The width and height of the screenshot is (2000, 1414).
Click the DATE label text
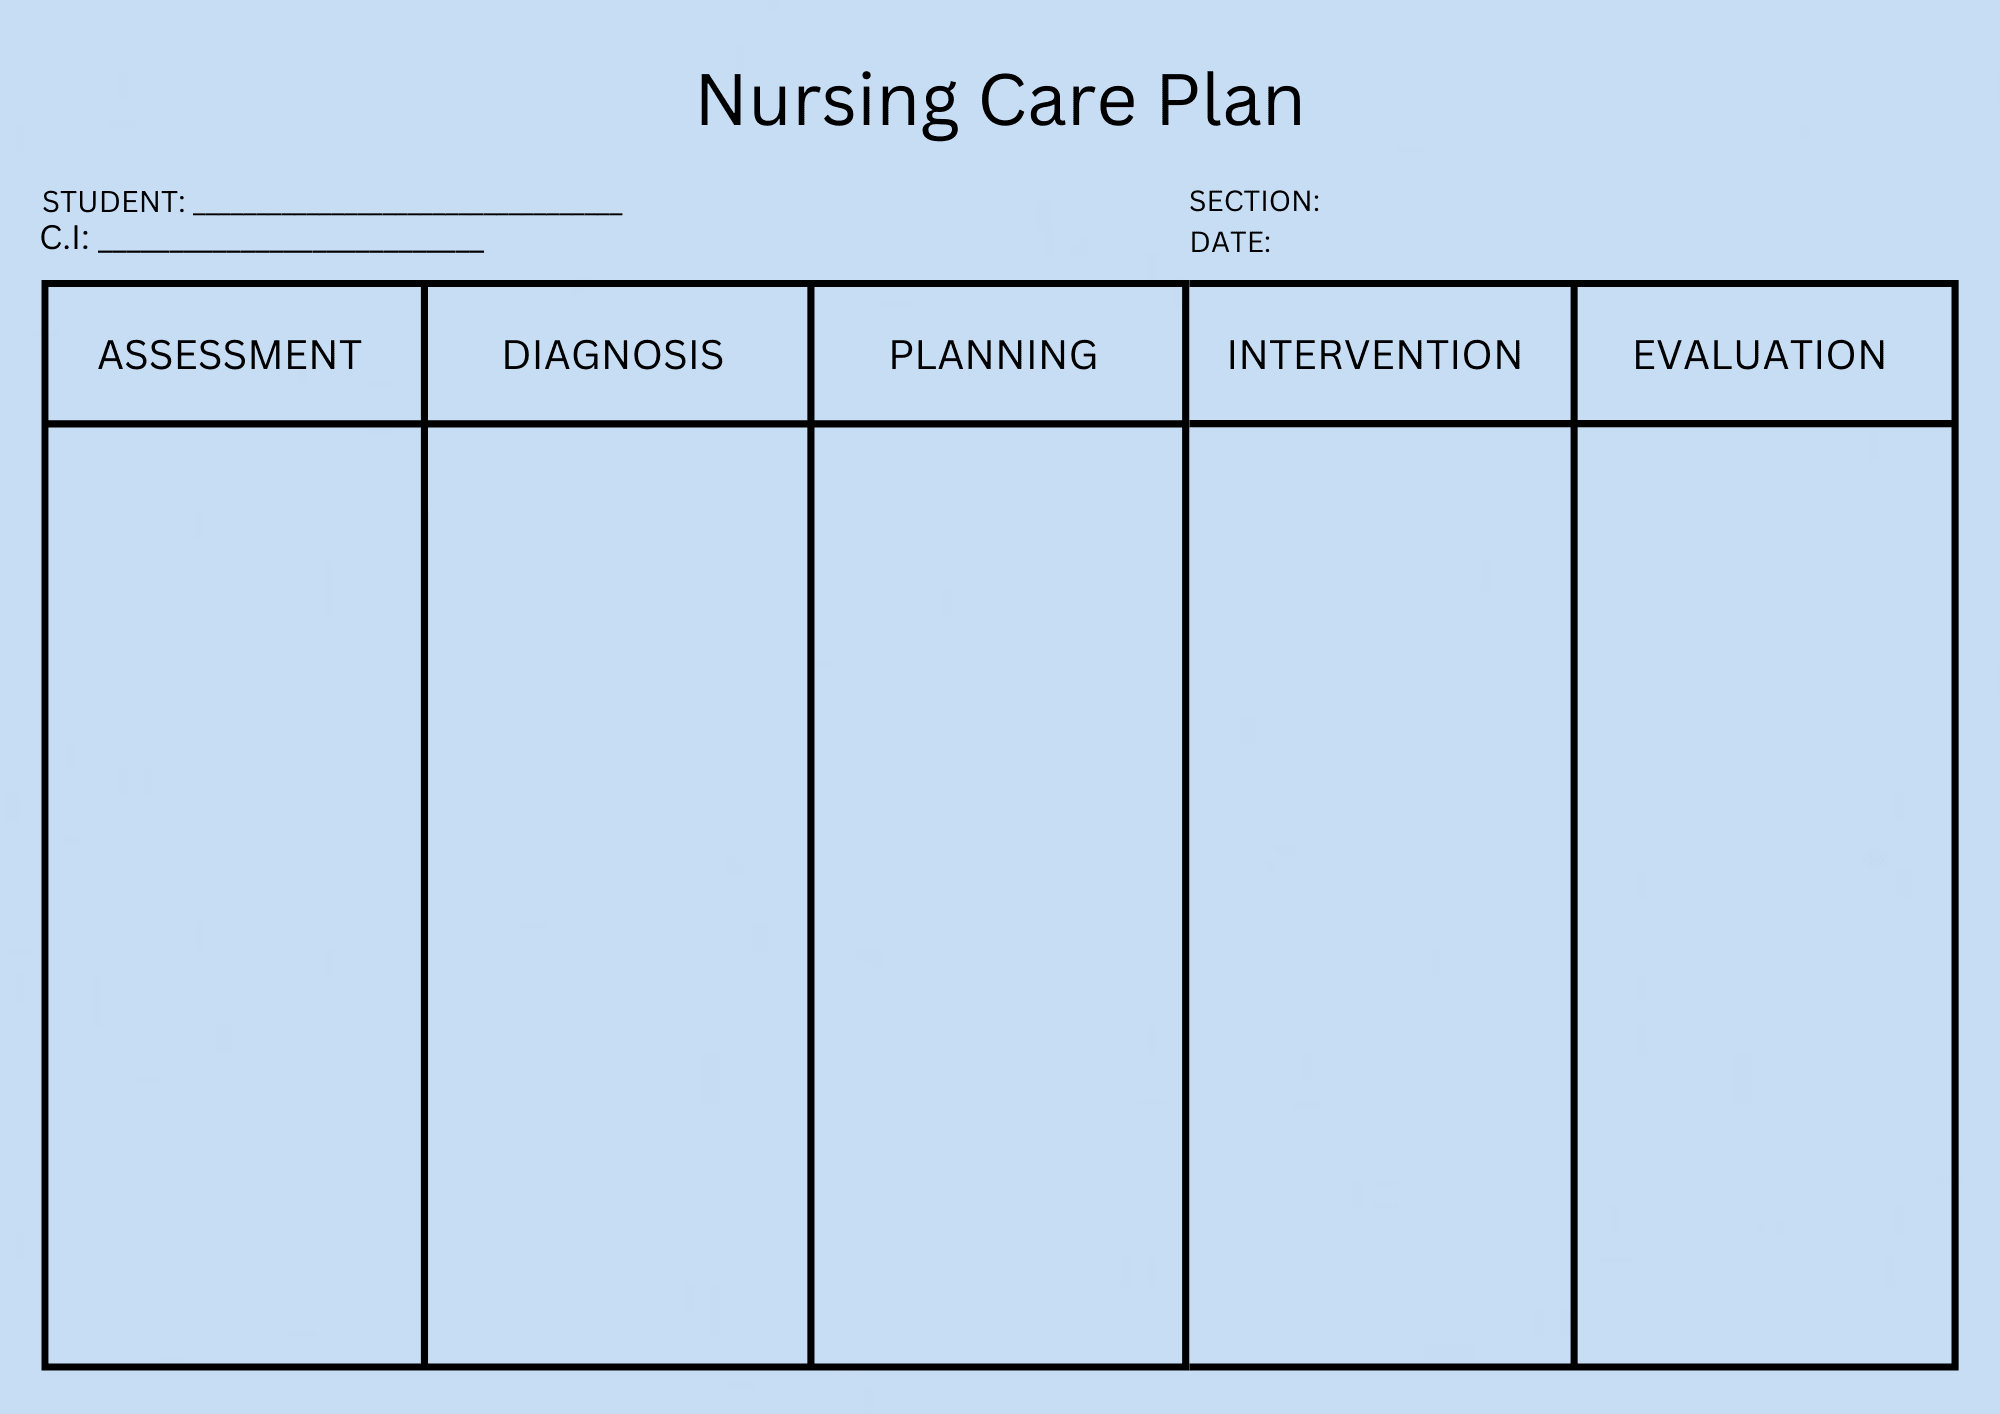coord(1230,243)
